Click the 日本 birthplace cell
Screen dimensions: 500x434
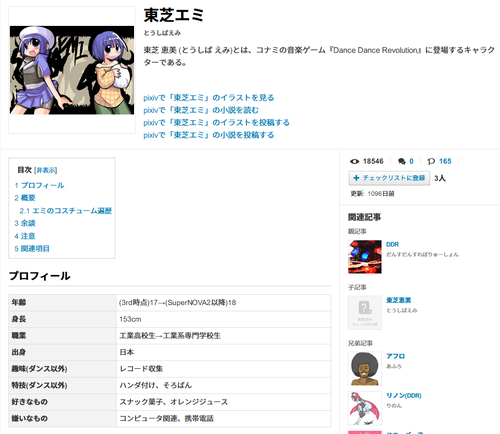pos(224,352)
